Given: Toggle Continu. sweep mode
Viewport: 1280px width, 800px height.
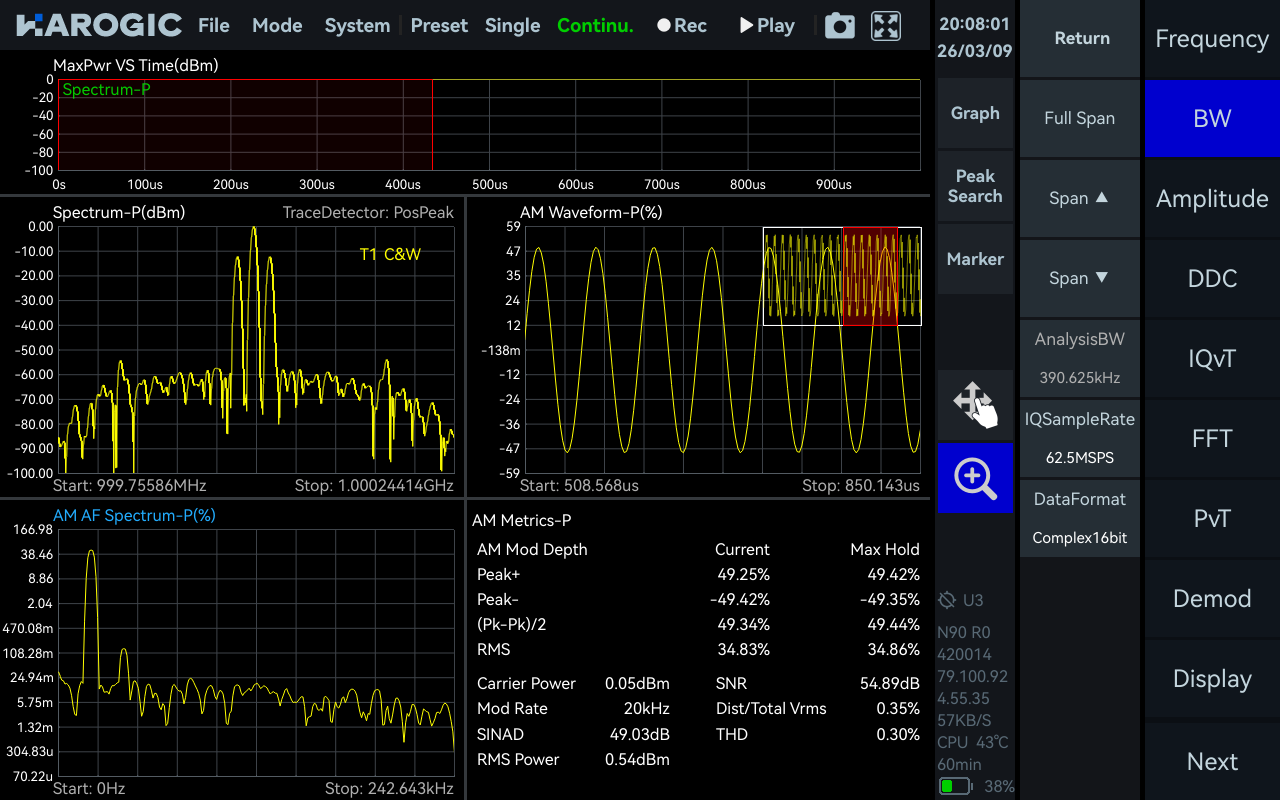Looking at the screenshot, I should coord(595,26).
